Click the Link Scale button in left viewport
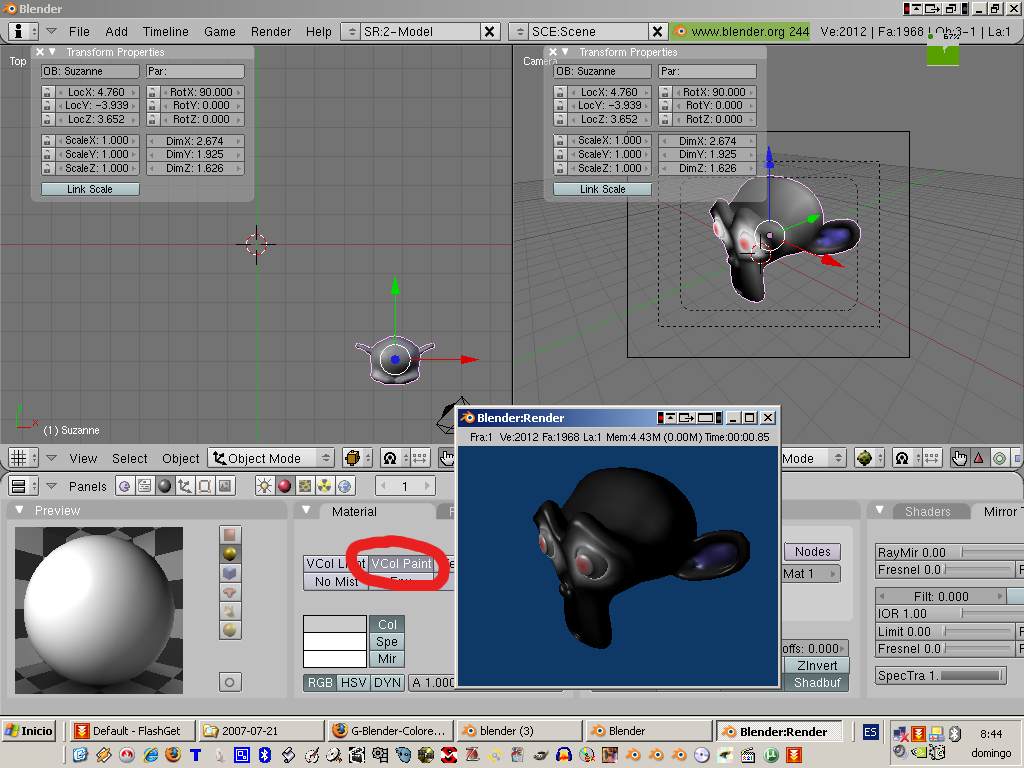Viewport: 1024px width, 768px height. (90, 189)
